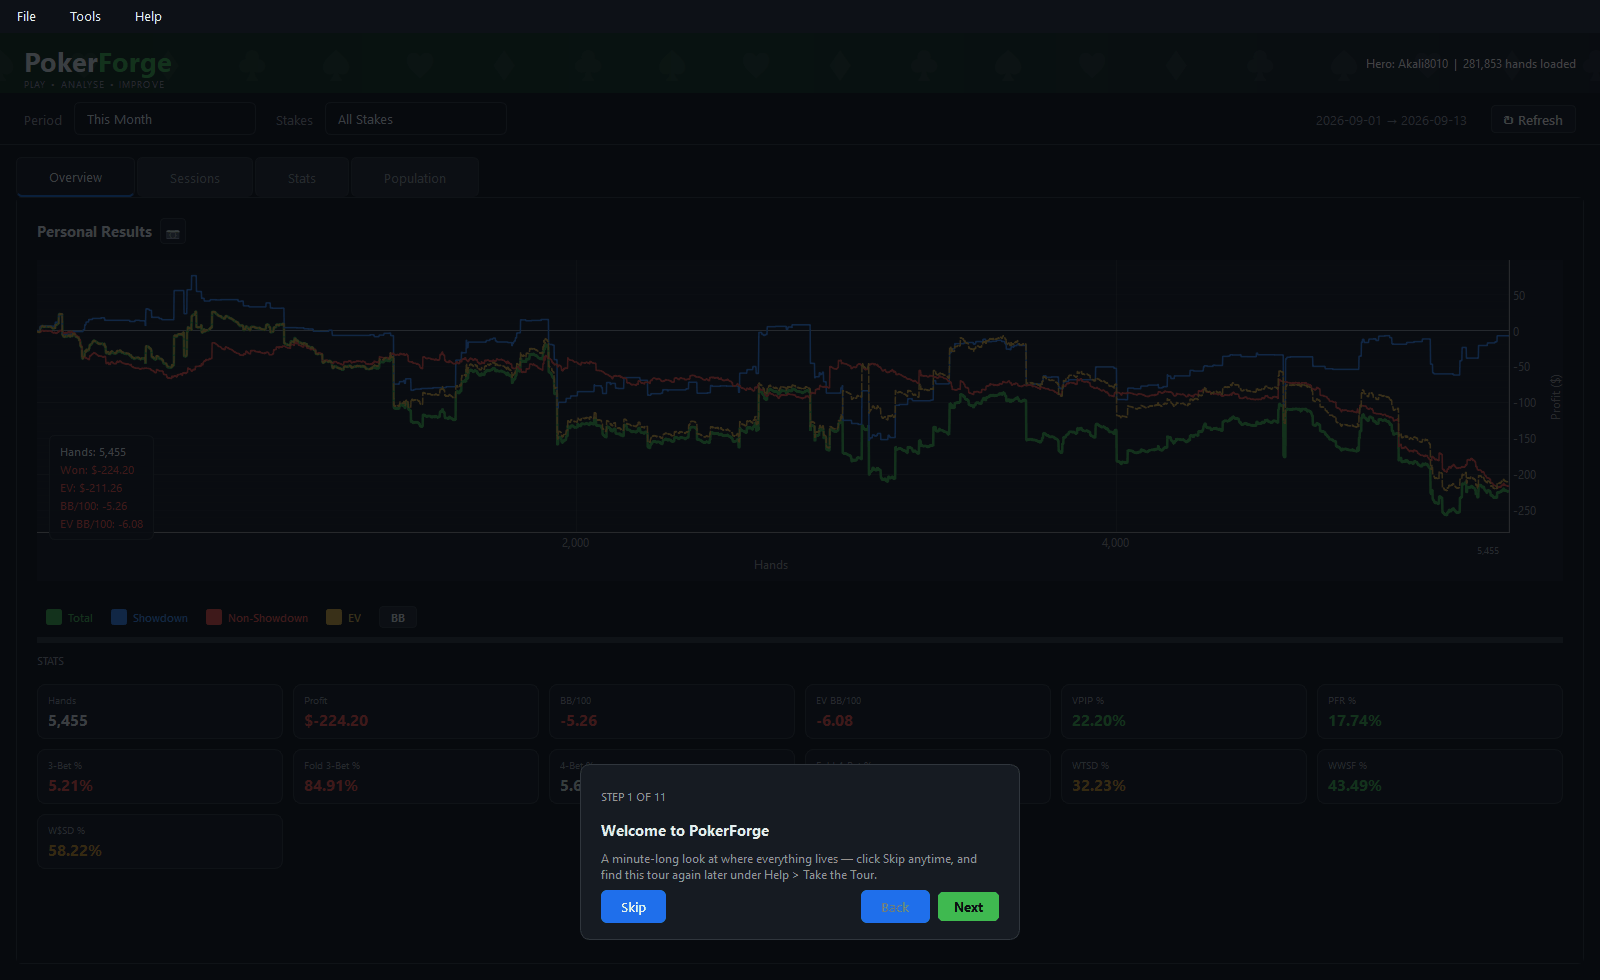Click the Profit stat card showing $-224.20

coord(416,711)
